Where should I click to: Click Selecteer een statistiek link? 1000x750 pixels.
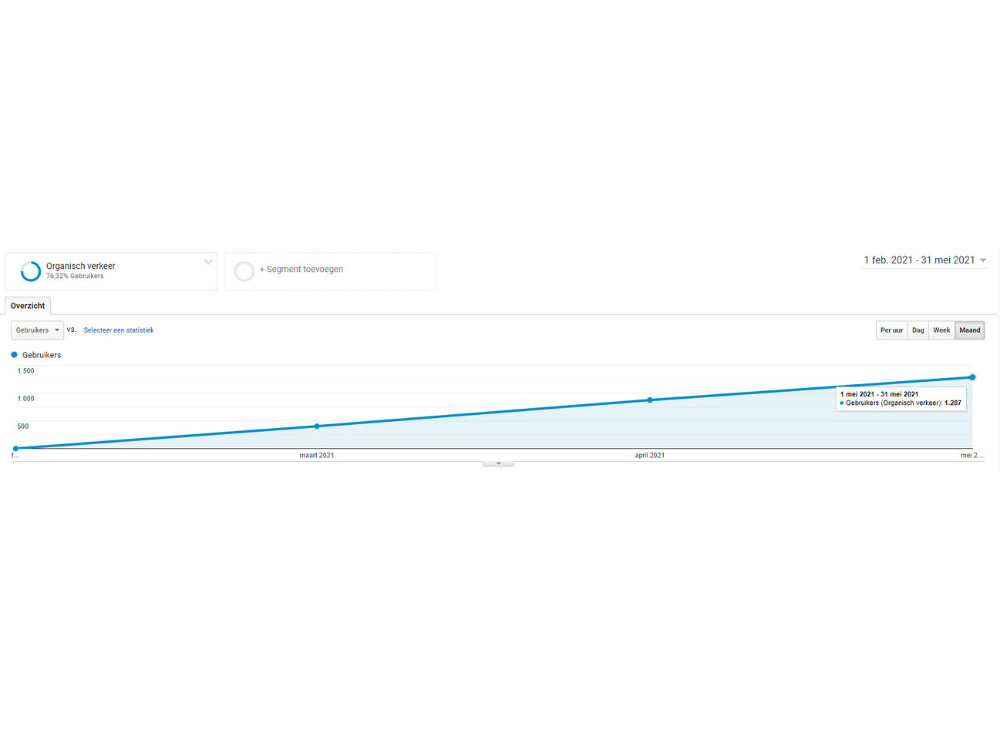119,330
